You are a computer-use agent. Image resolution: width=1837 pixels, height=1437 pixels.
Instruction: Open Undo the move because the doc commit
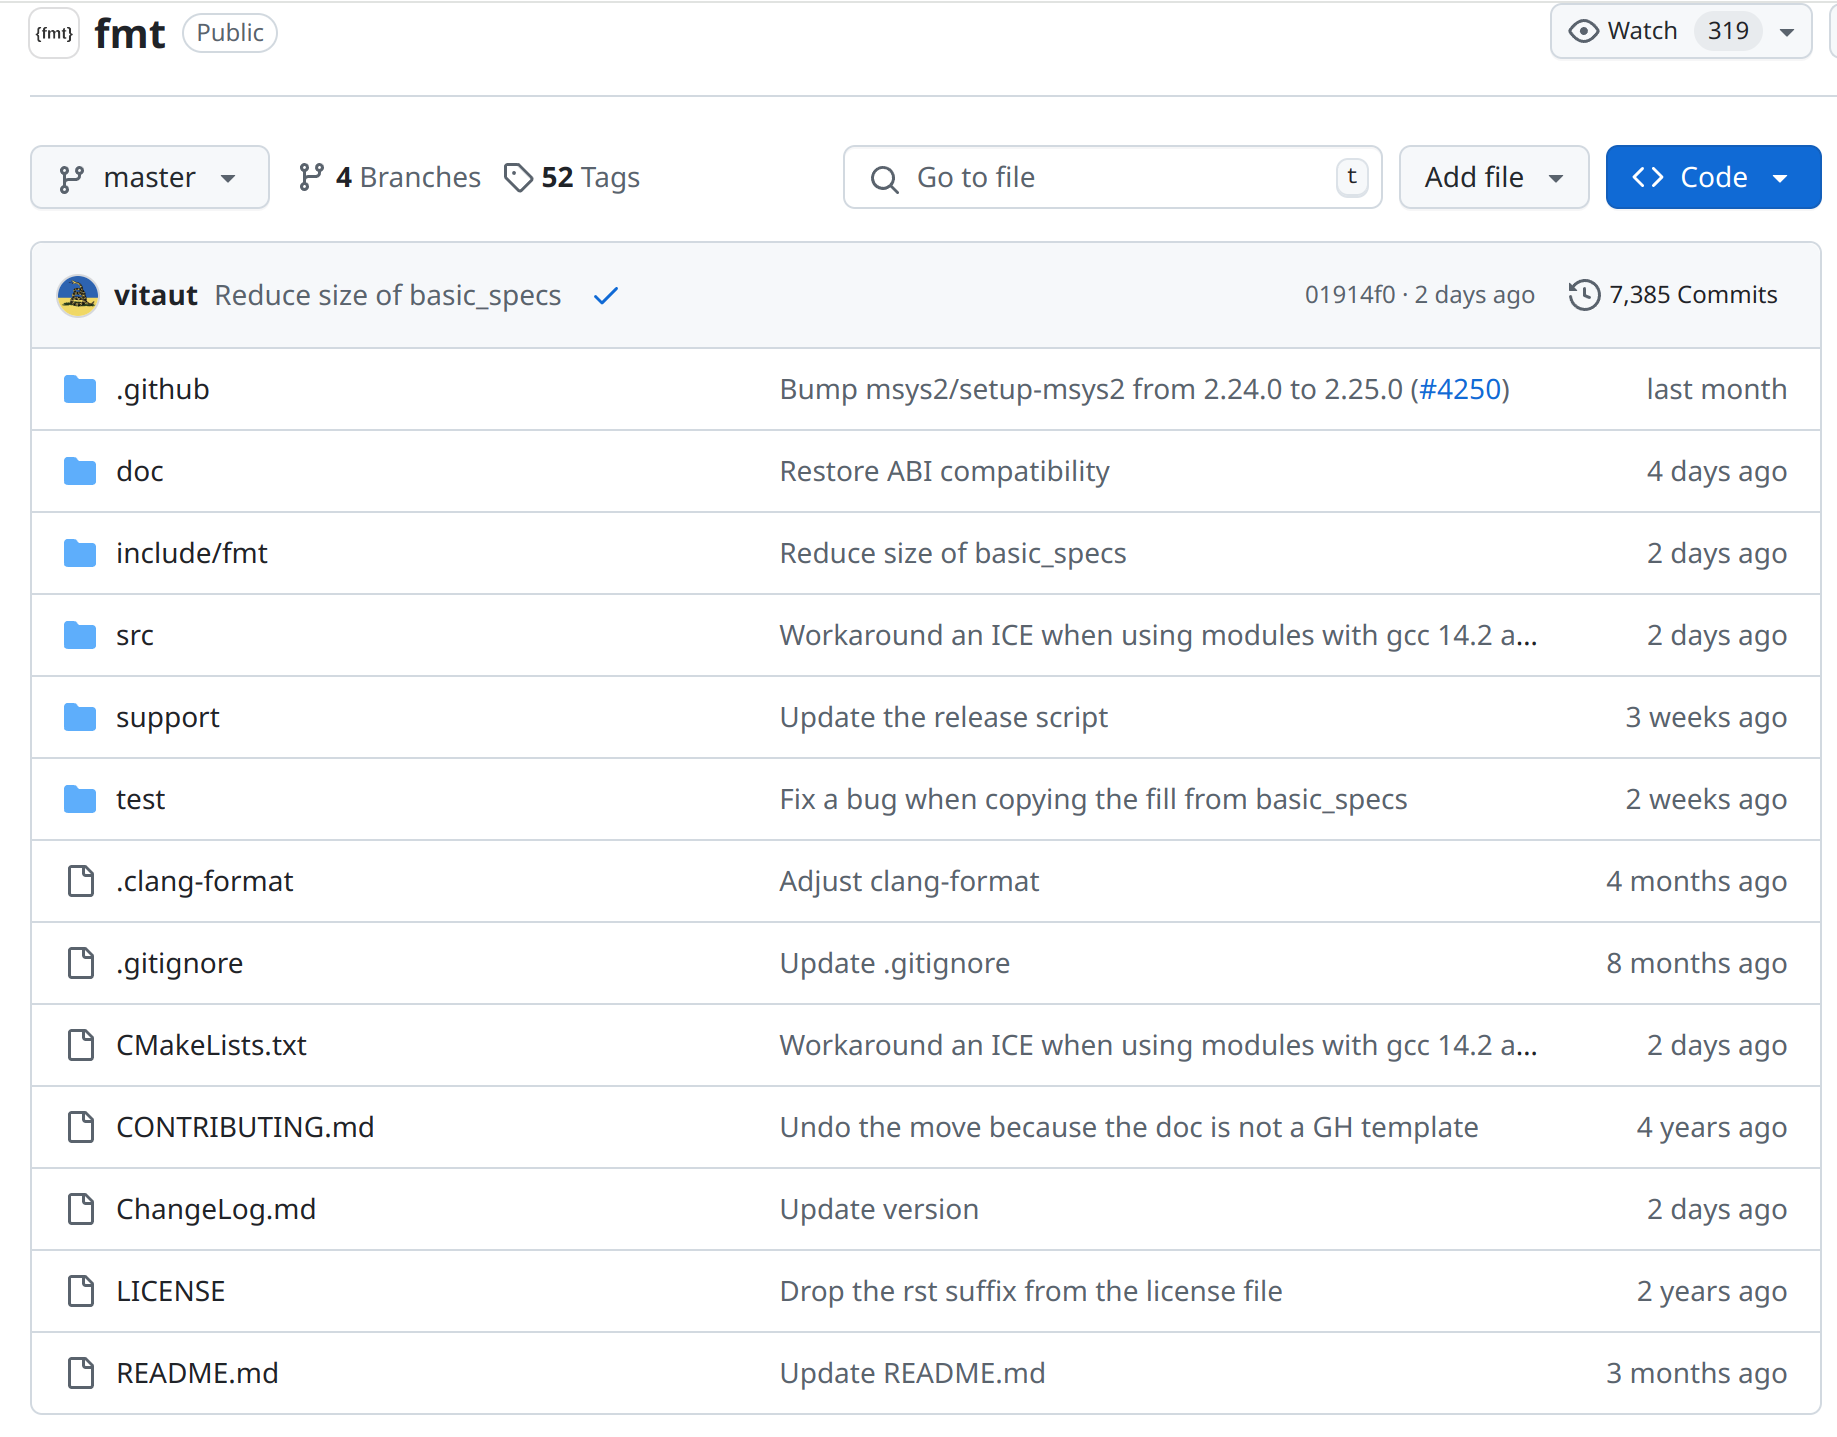tap(1129, 1128)
